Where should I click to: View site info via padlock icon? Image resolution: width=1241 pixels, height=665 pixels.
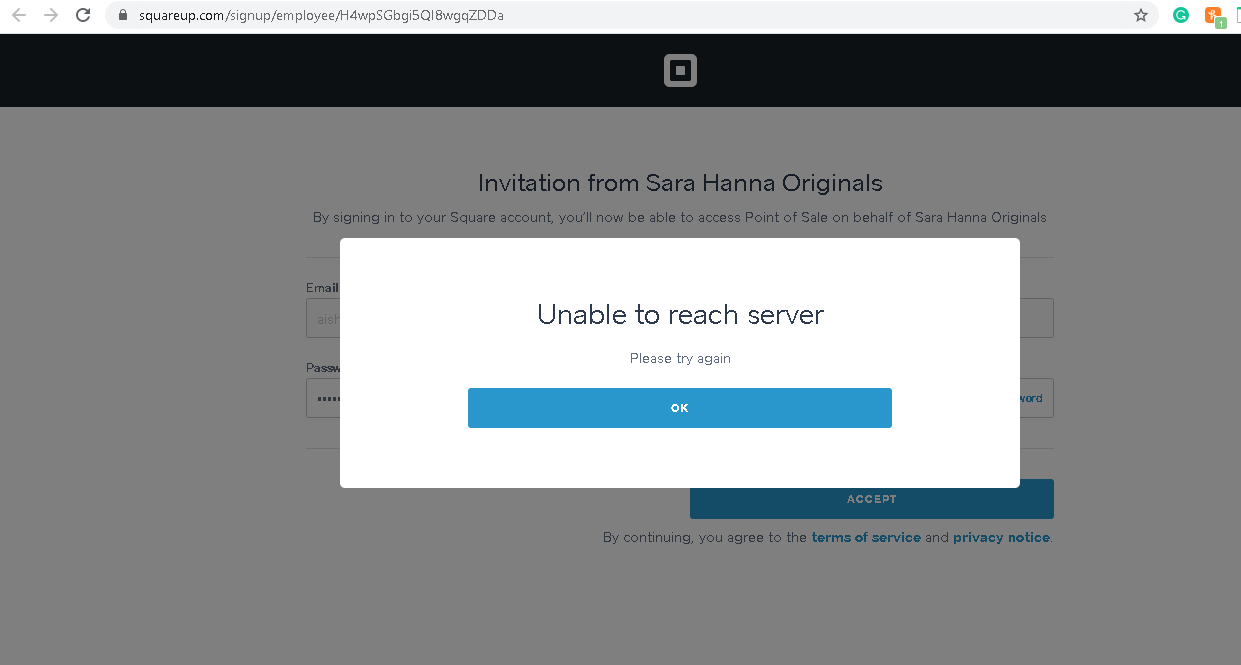(x=124, y=15)
